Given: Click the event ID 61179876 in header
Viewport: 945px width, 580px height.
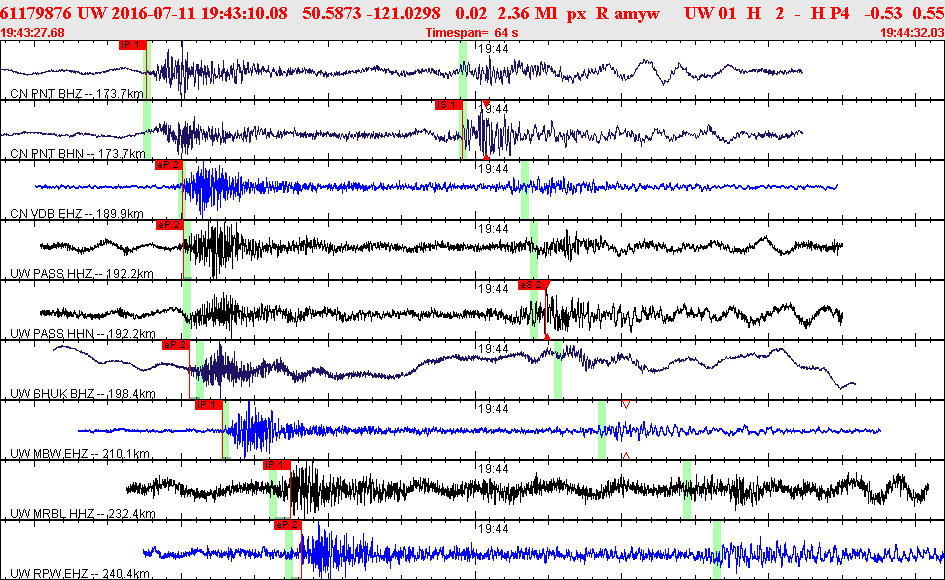Looking at the screenshot, I should coord(36,13).
